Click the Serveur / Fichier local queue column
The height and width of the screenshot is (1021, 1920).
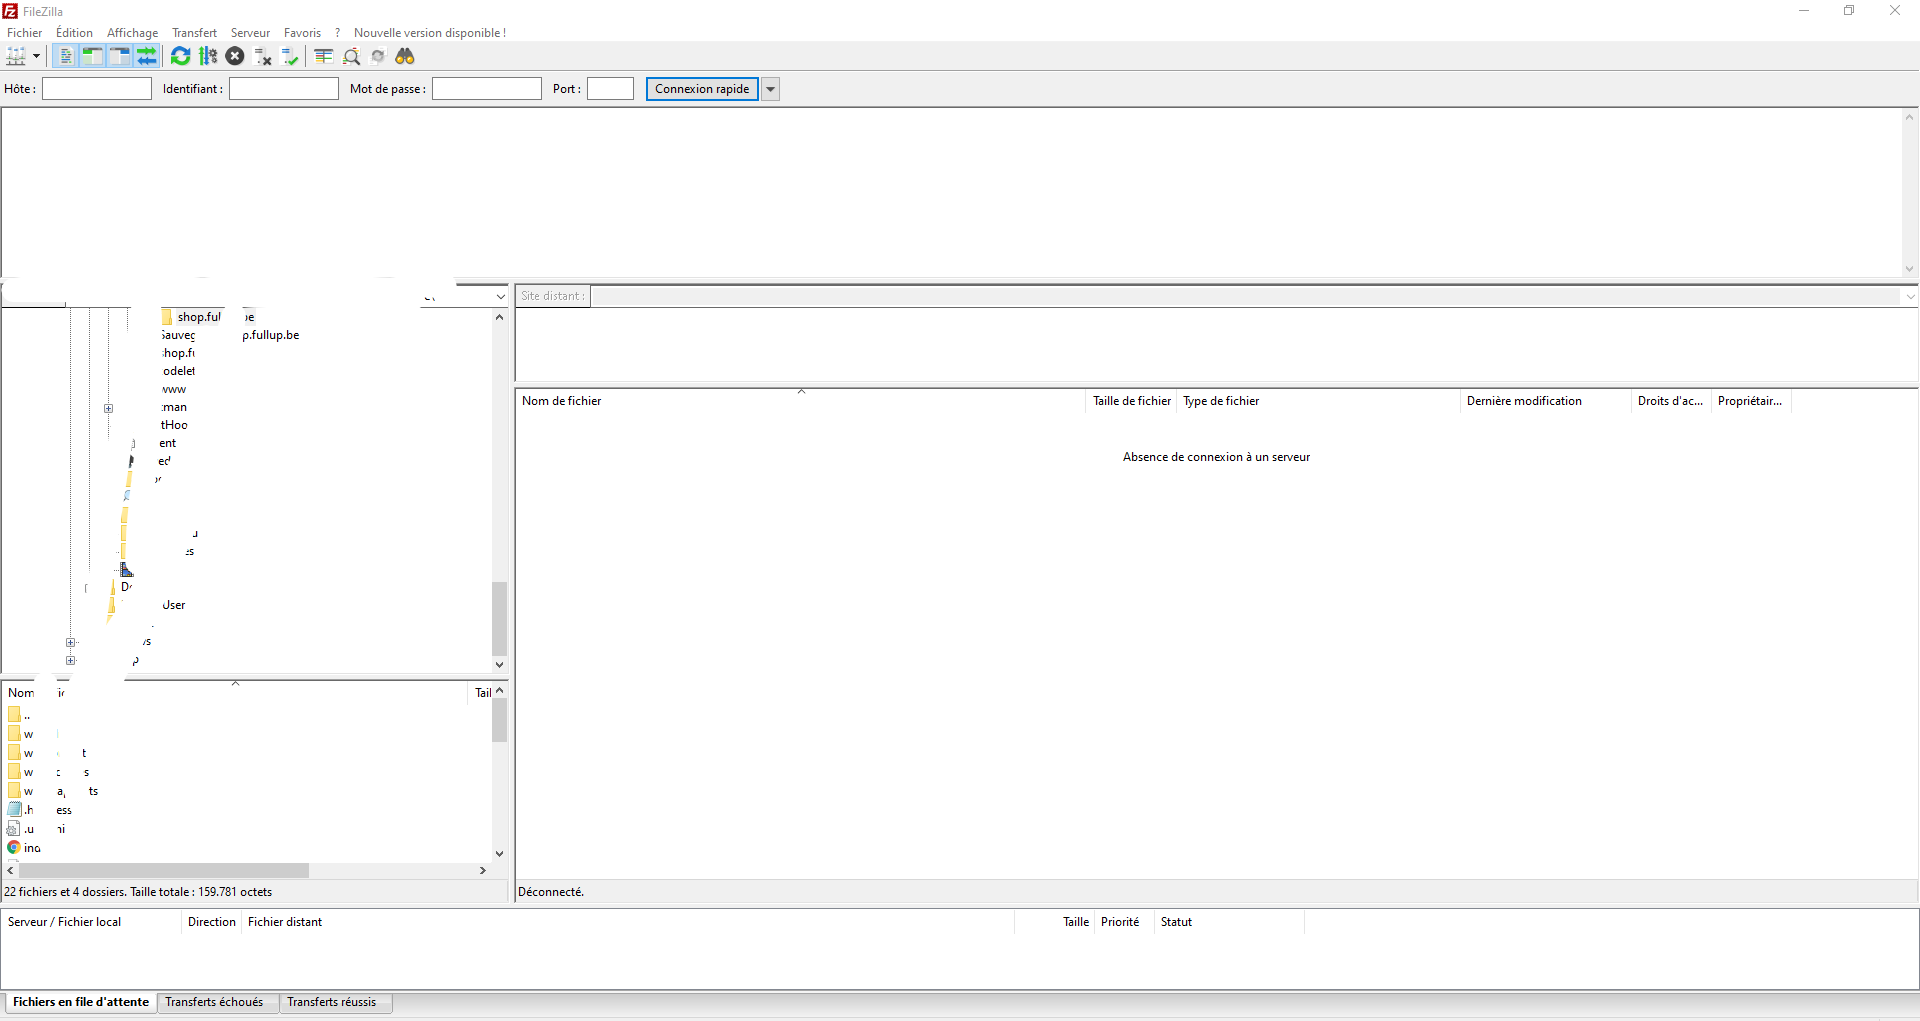[x=92, y=922]
